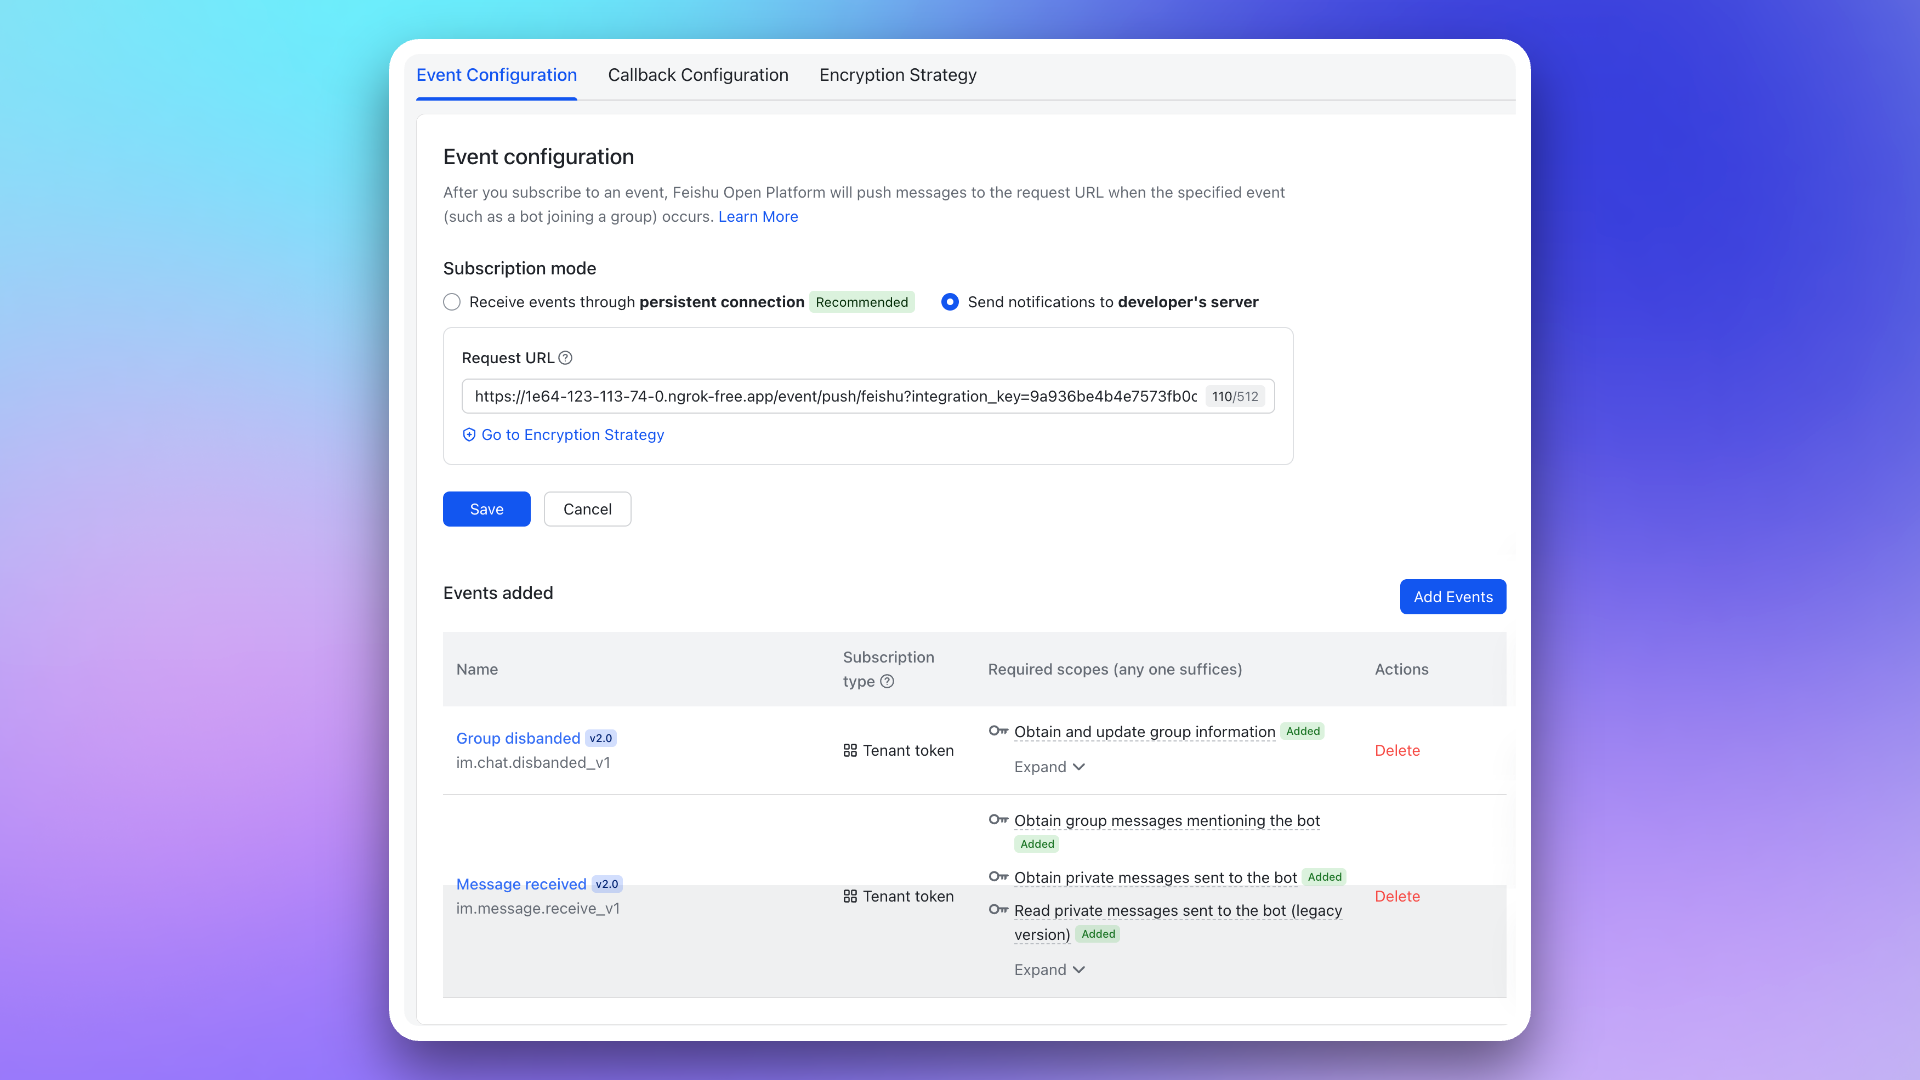The height and width of the screenshot is (1080, 1920).
Task: Click the Save button
Action: click(486, 509)
